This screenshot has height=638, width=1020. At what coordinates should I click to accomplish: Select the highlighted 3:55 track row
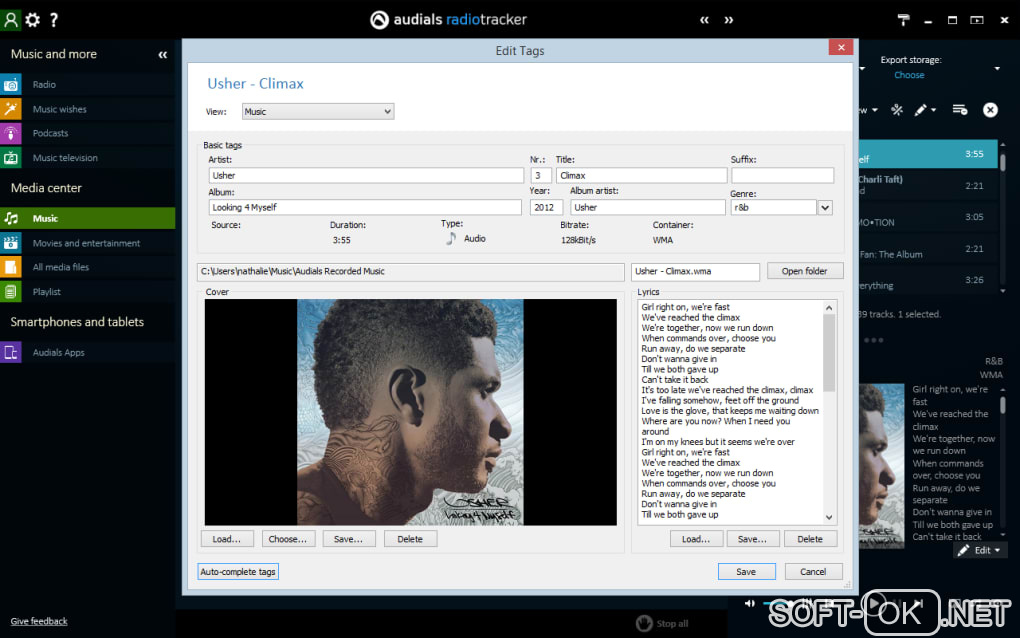(x=928, y=155)
